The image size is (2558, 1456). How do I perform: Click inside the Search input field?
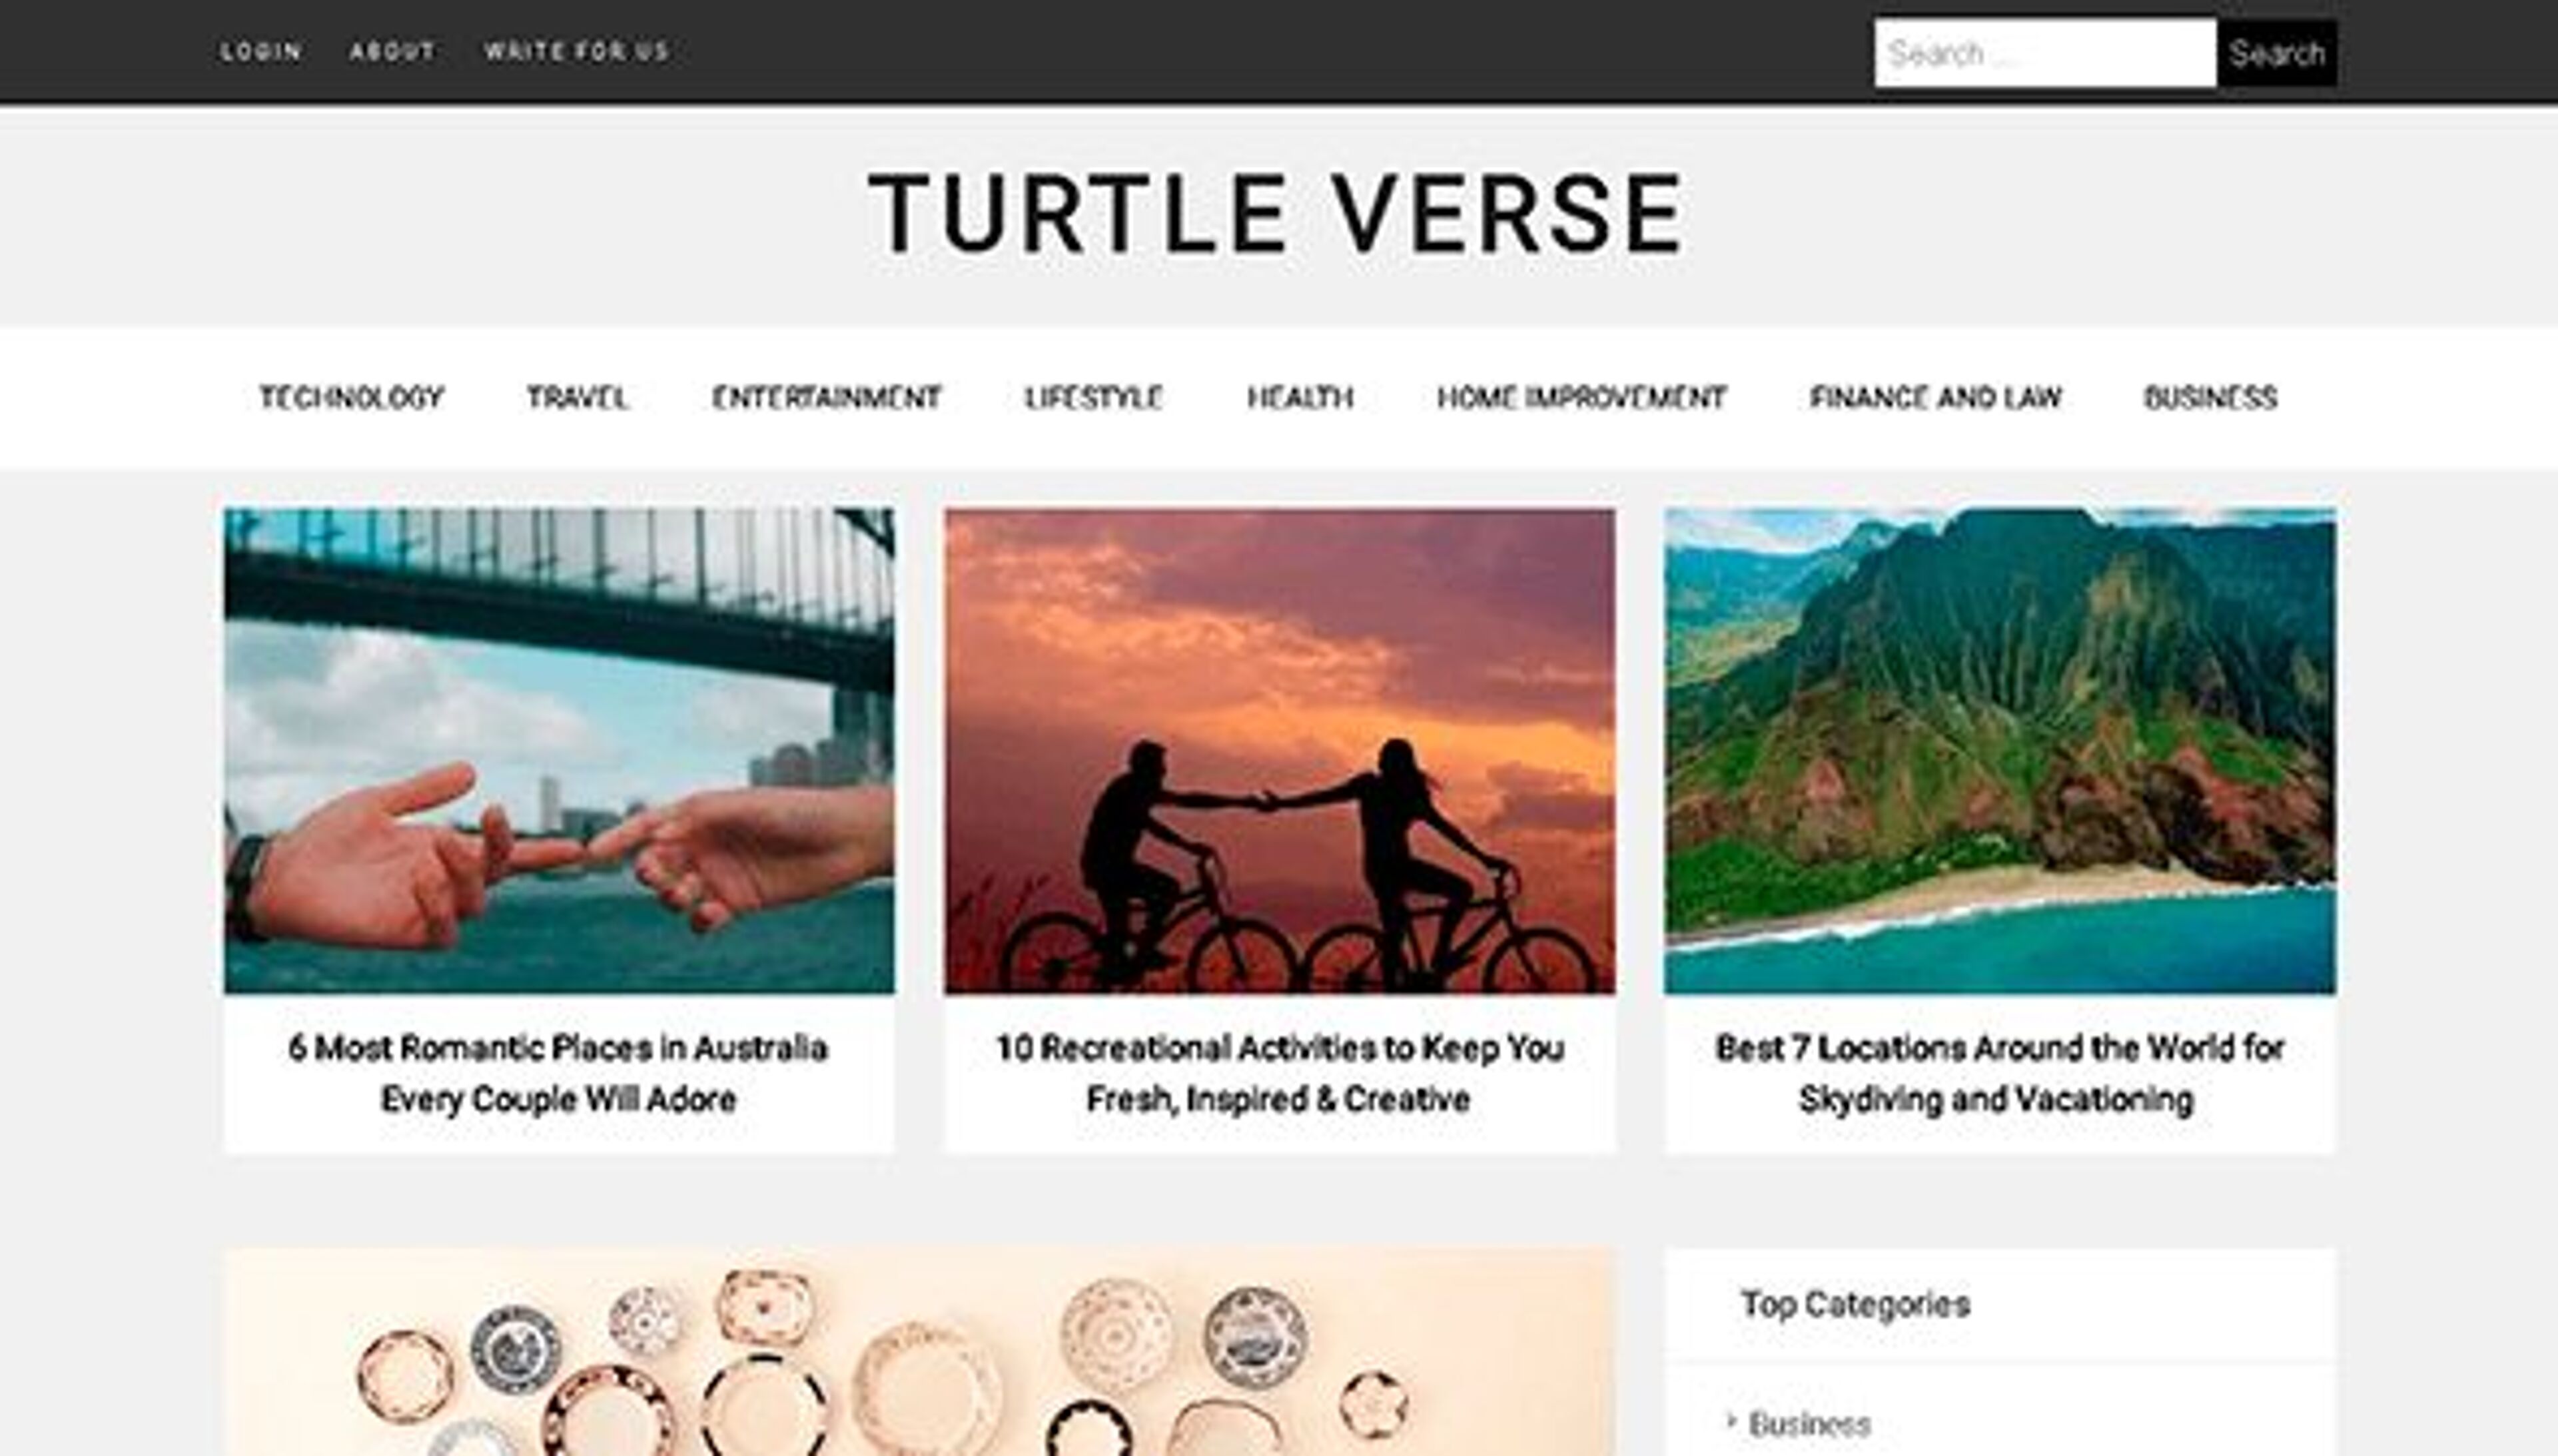2045,52
